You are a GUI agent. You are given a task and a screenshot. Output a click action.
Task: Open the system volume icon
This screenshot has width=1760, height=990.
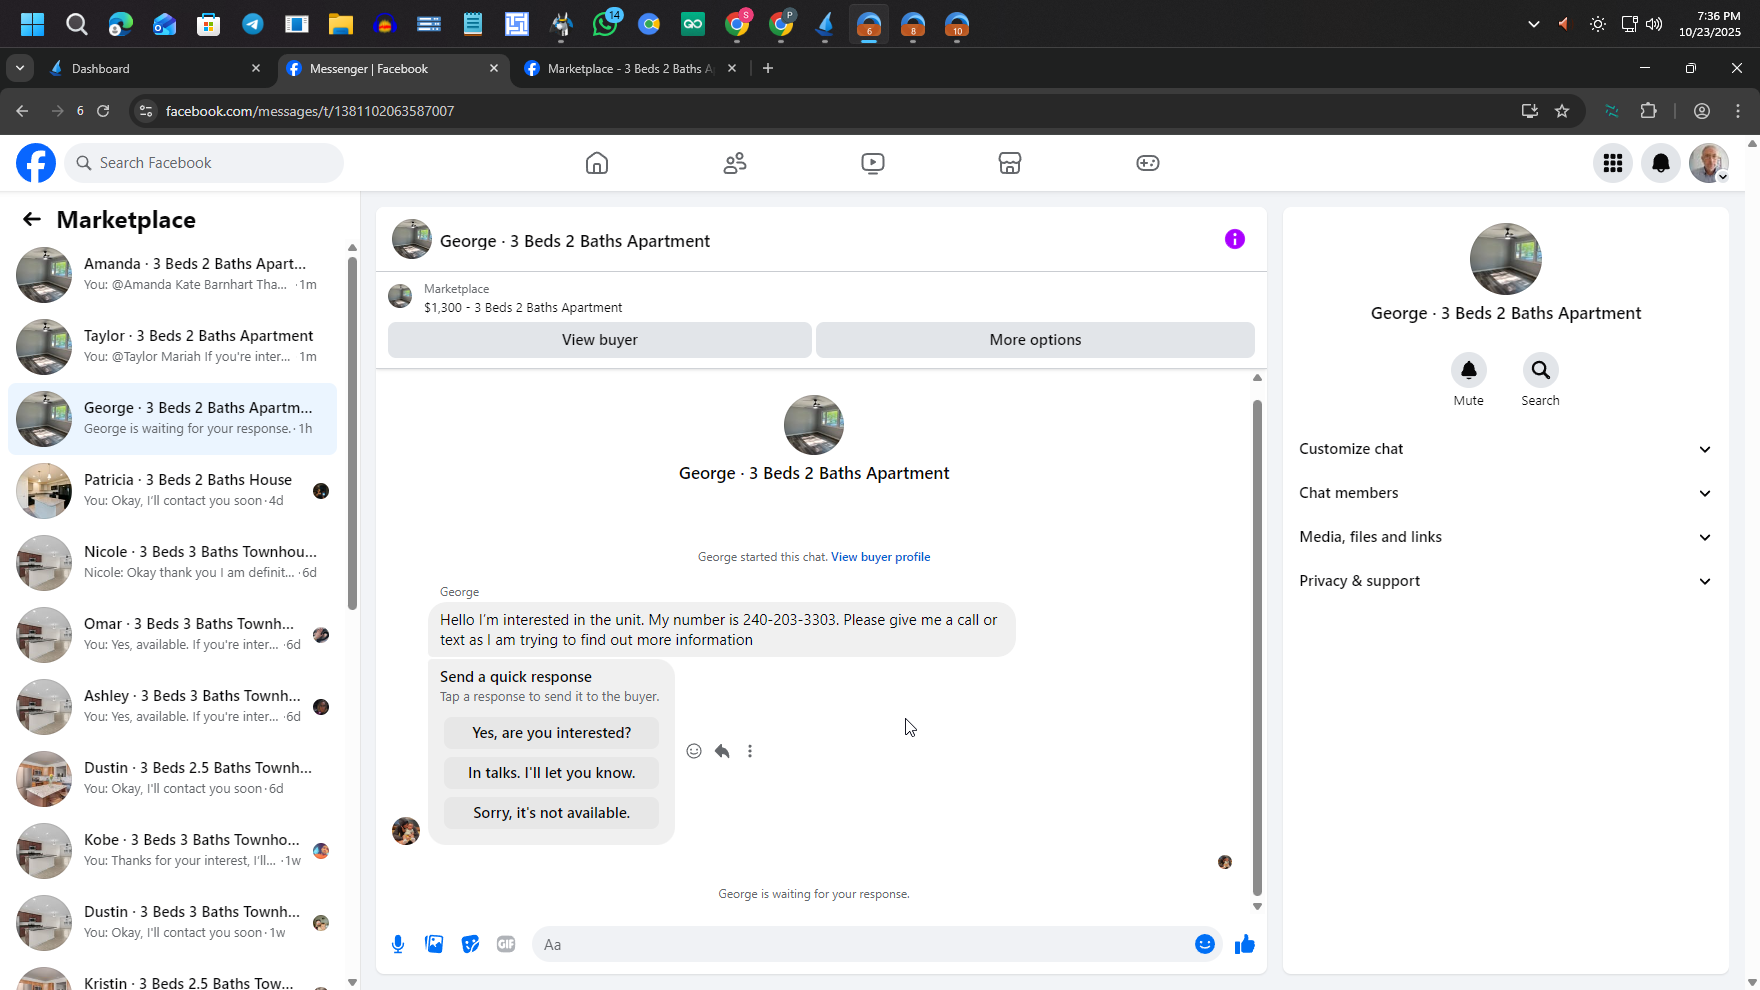click(1654, 24)
